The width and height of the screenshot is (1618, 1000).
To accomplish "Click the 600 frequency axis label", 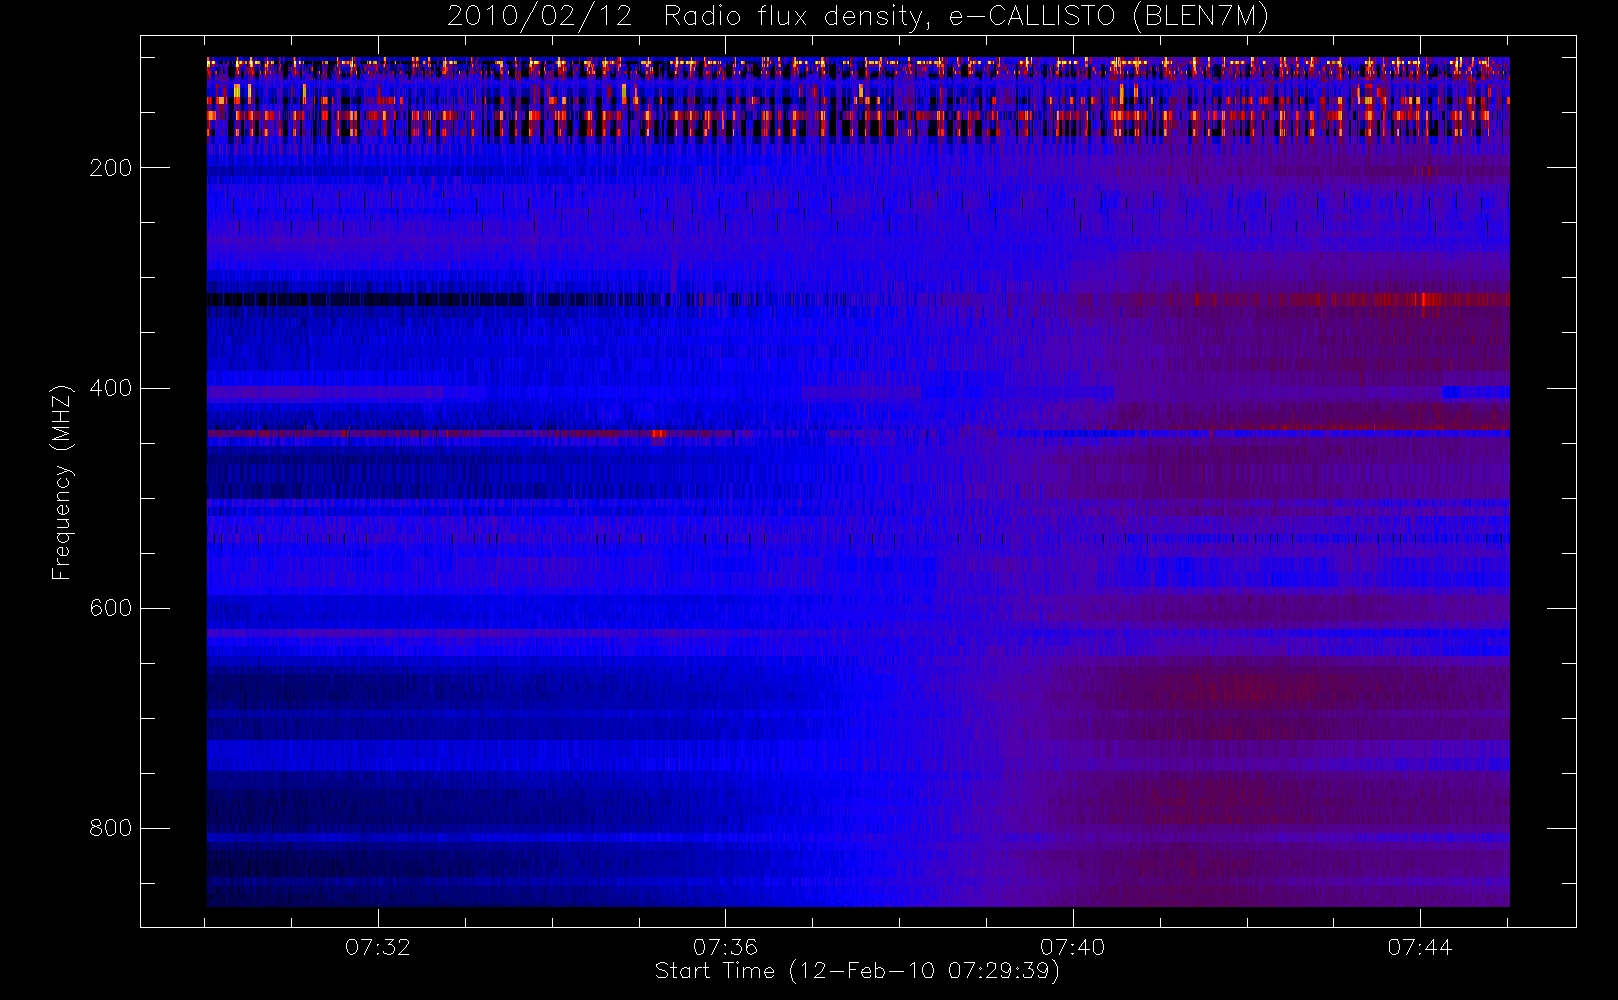I will click(110, 608).
